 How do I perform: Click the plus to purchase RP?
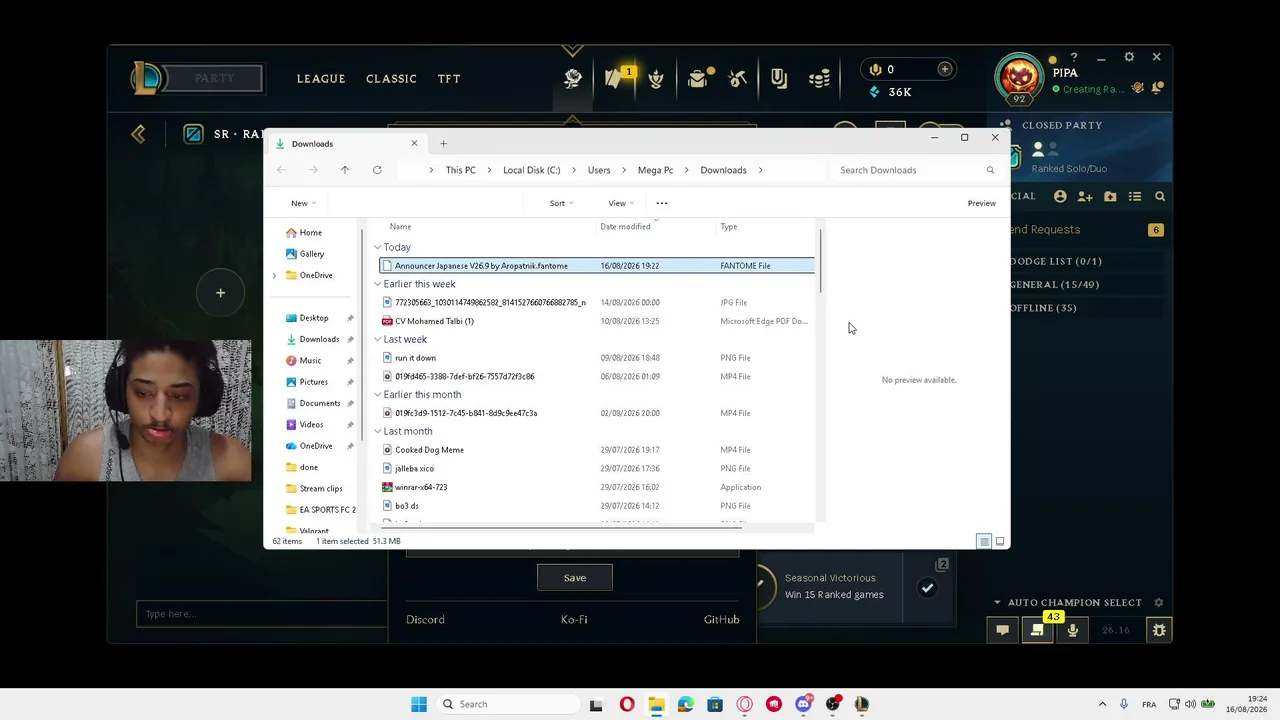[944, 69]
